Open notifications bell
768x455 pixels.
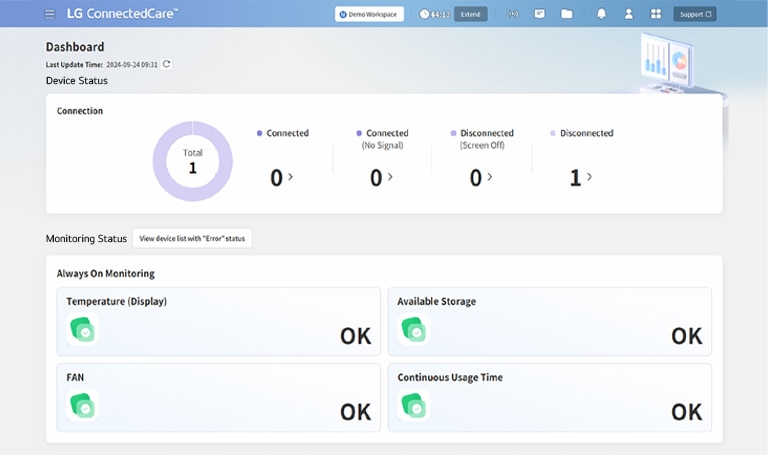601,14
